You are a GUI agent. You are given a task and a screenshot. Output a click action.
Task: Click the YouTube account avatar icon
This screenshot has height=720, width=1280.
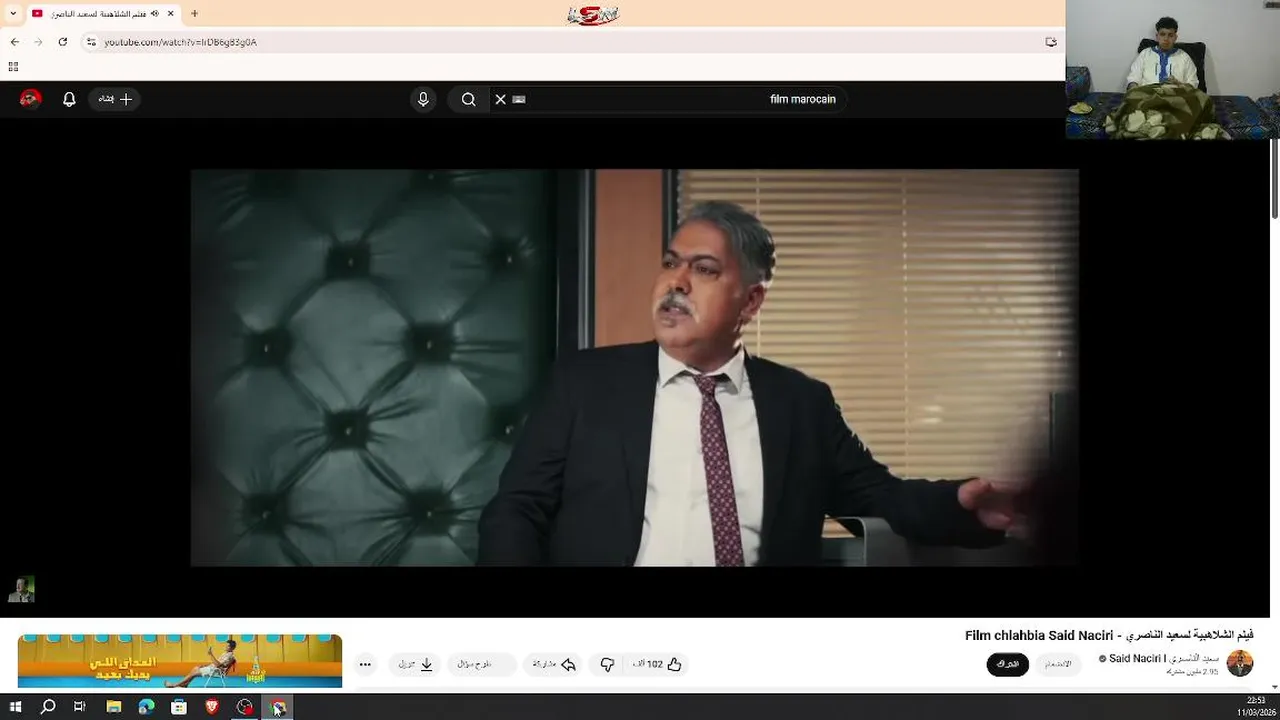[x=31, y=99]
